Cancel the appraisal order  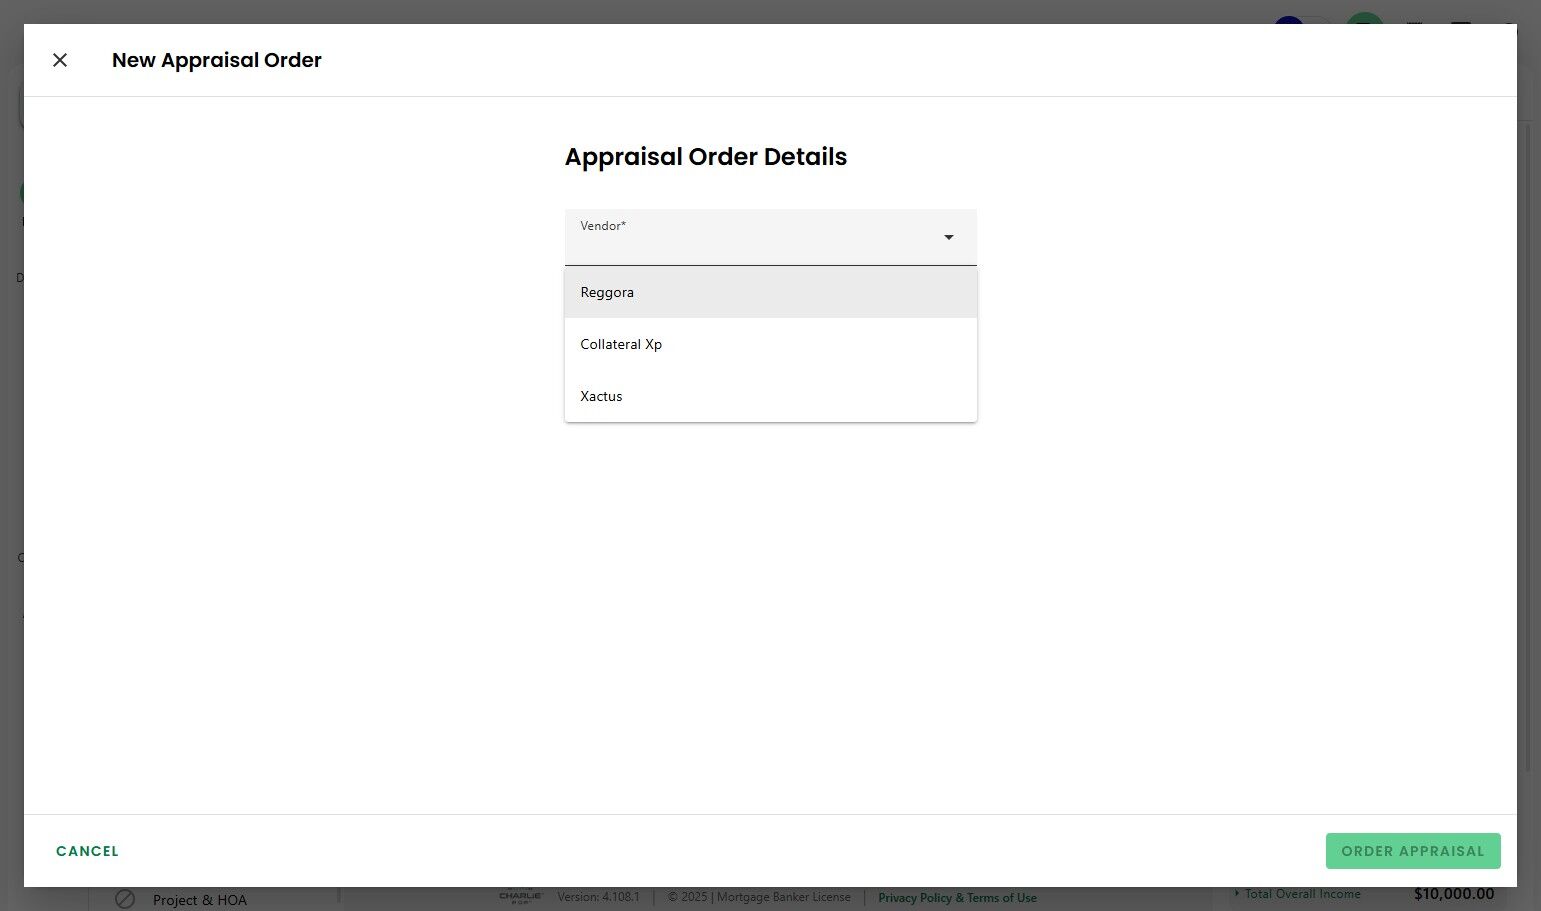[87, 851]
